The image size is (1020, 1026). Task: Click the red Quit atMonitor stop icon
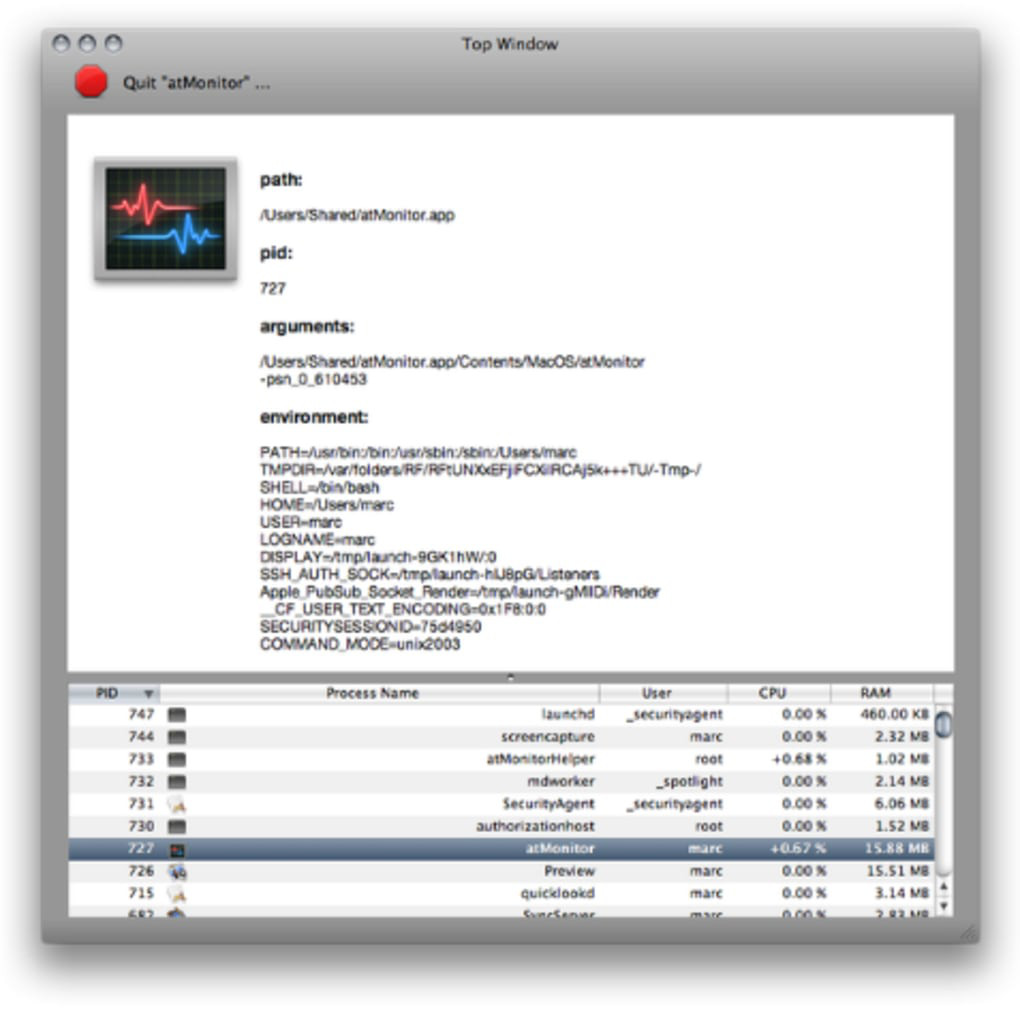click(x=91, y=82)
